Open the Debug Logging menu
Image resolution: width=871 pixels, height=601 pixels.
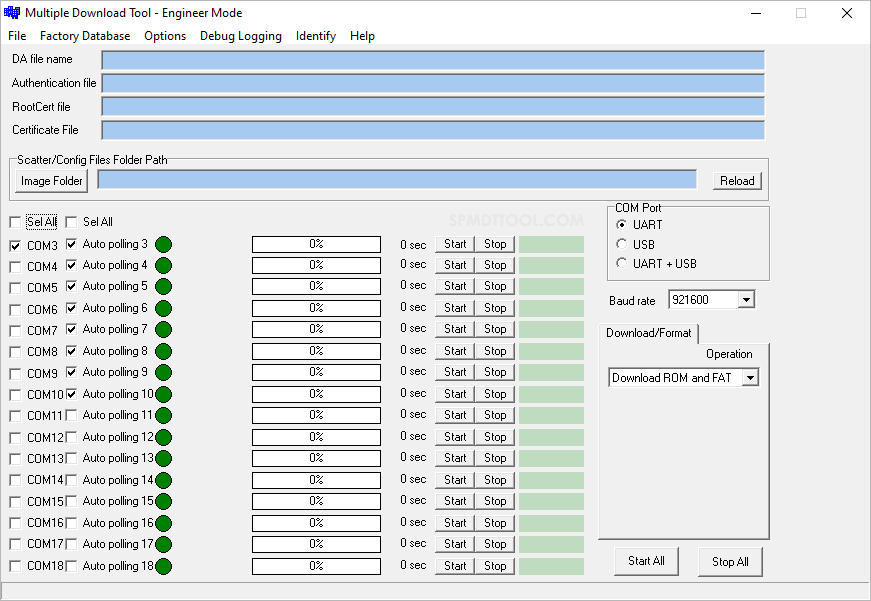pyautogui.click(x=241, y=36)
